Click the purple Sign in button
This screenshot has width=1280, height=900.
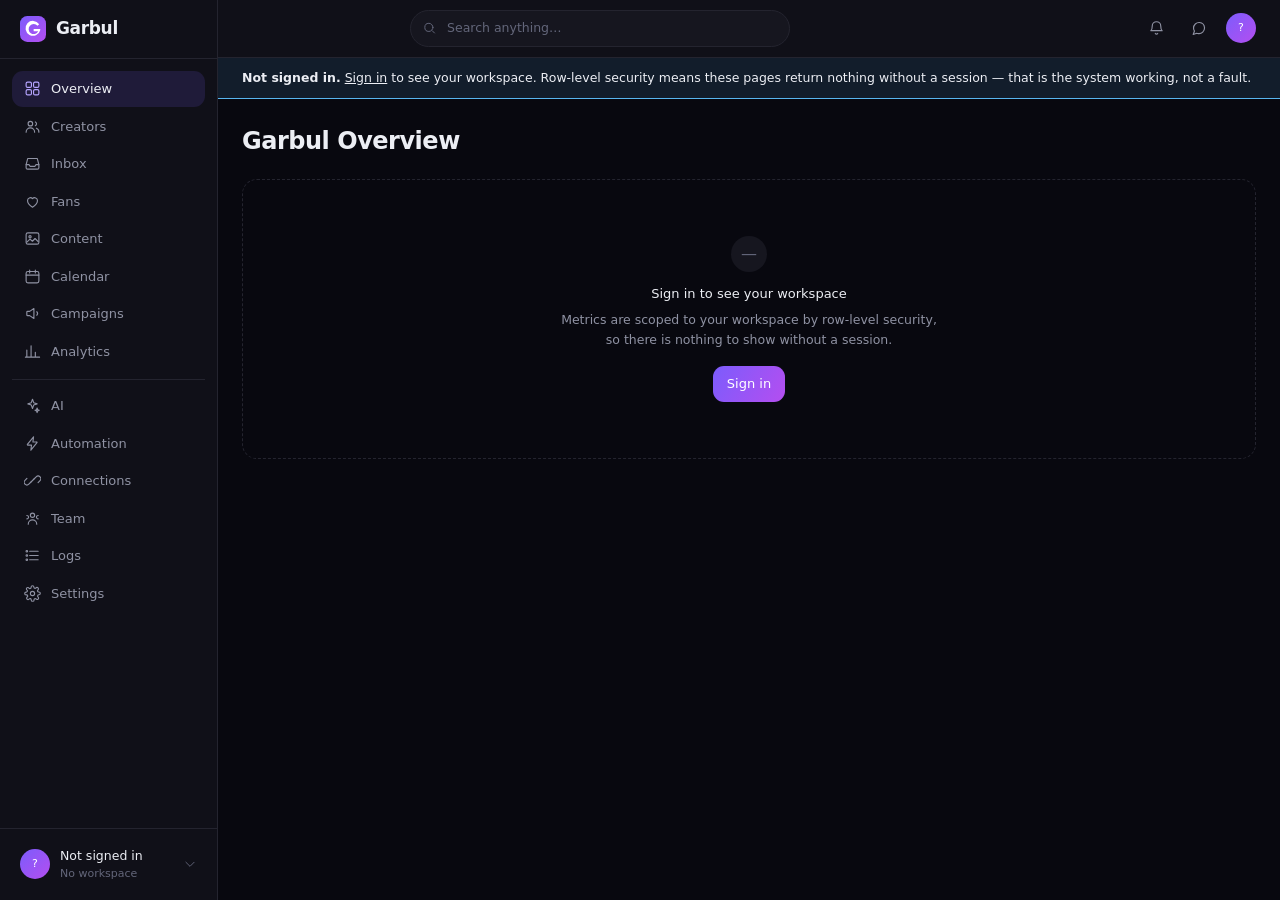click(749, 384)
